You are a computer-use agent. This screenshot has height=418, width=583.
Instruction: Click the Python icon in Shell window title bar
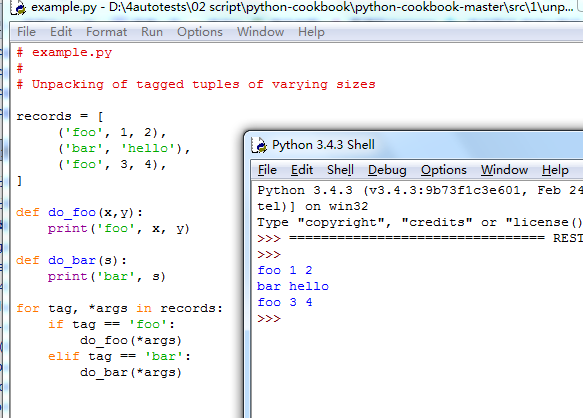click(259, 145)
